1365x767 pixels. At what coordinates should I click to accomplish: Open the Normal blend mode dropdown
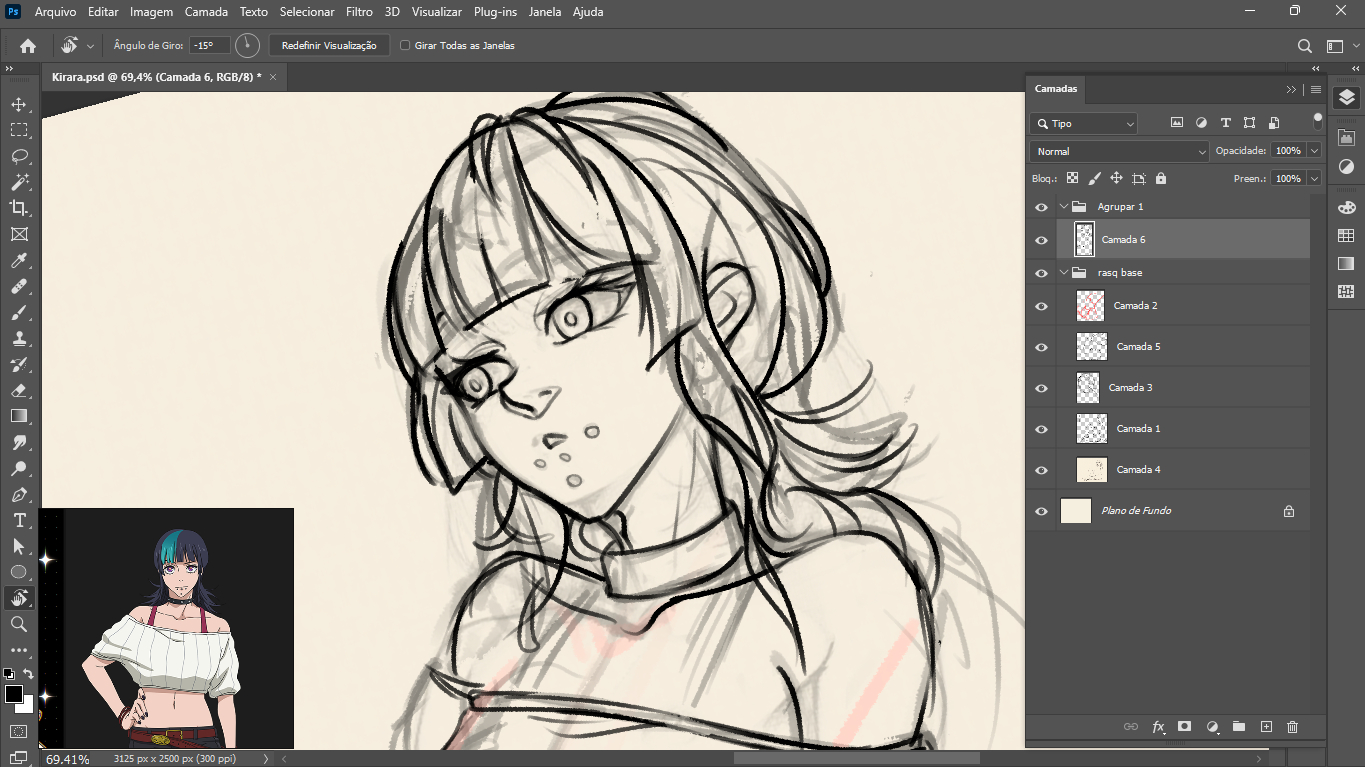[x=1119, y=151]
